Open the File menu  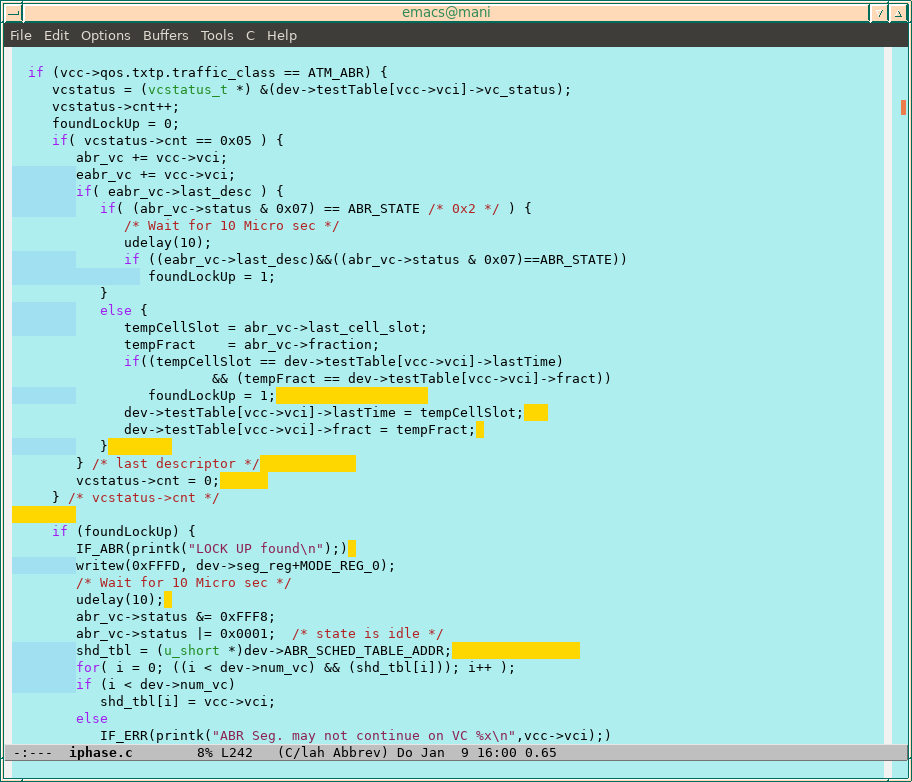coord(21,35)
